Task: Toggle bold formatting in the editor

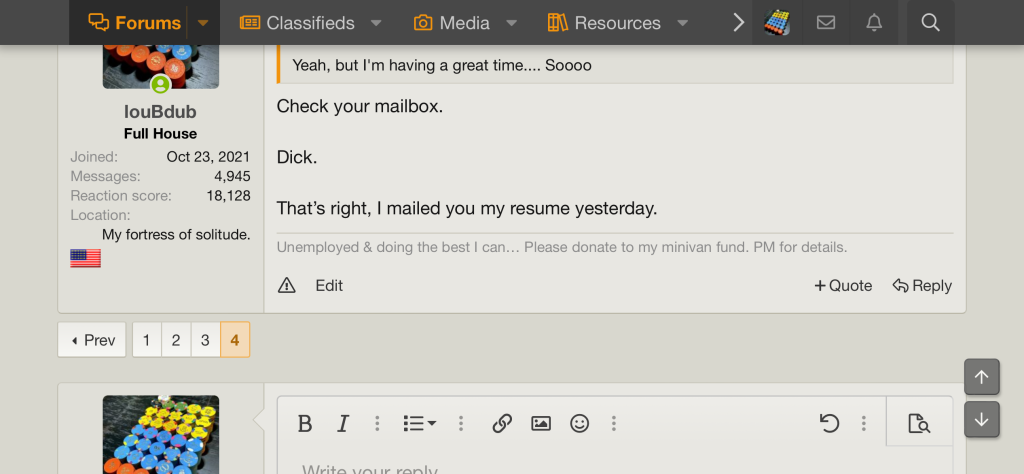Action: 306,423
